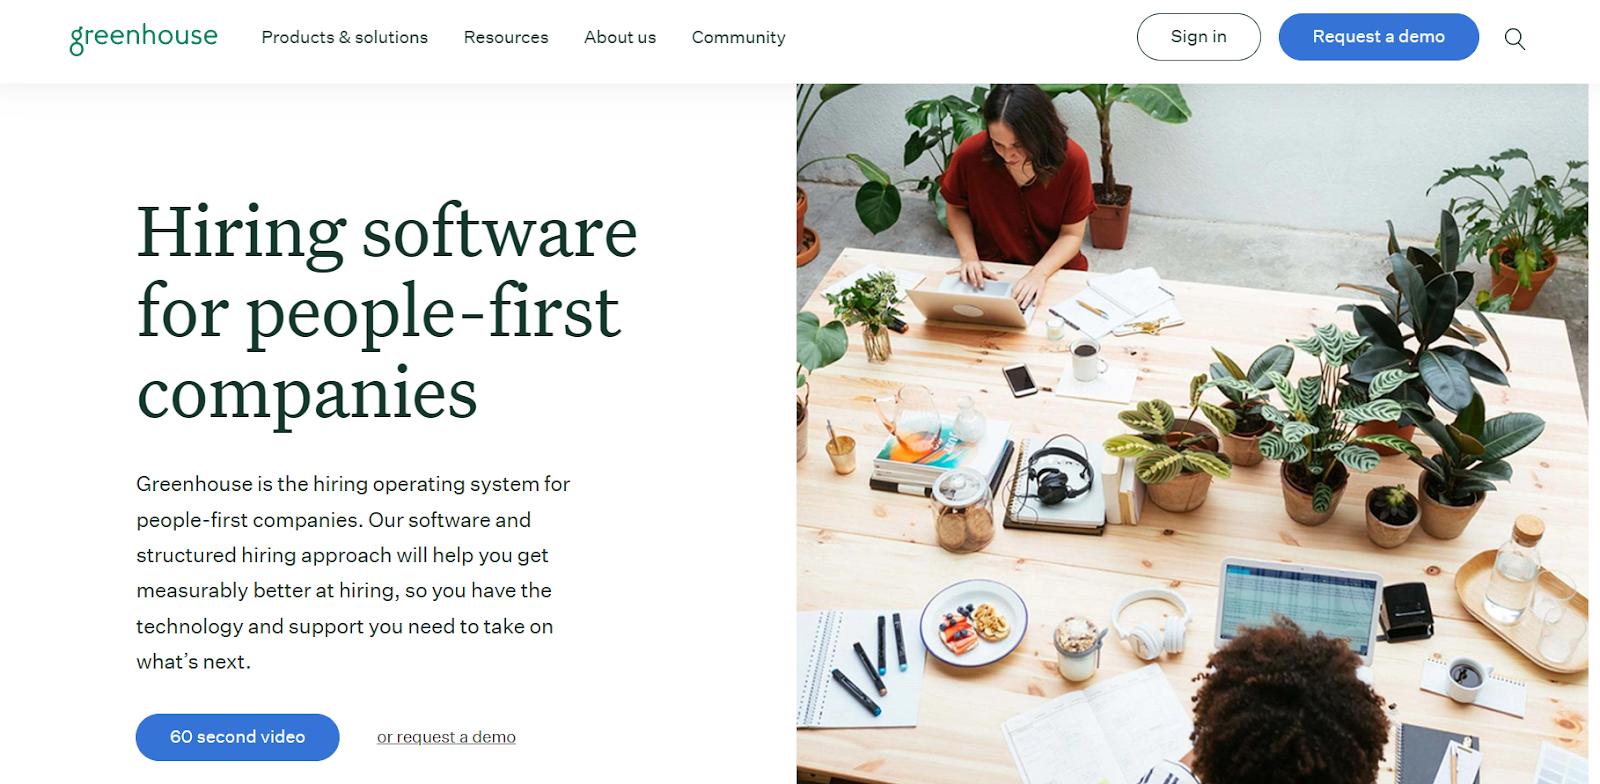This screenshot has height=784, width=1600.
Task: Open the Products & solutions menu
Action: coord(345,37)
